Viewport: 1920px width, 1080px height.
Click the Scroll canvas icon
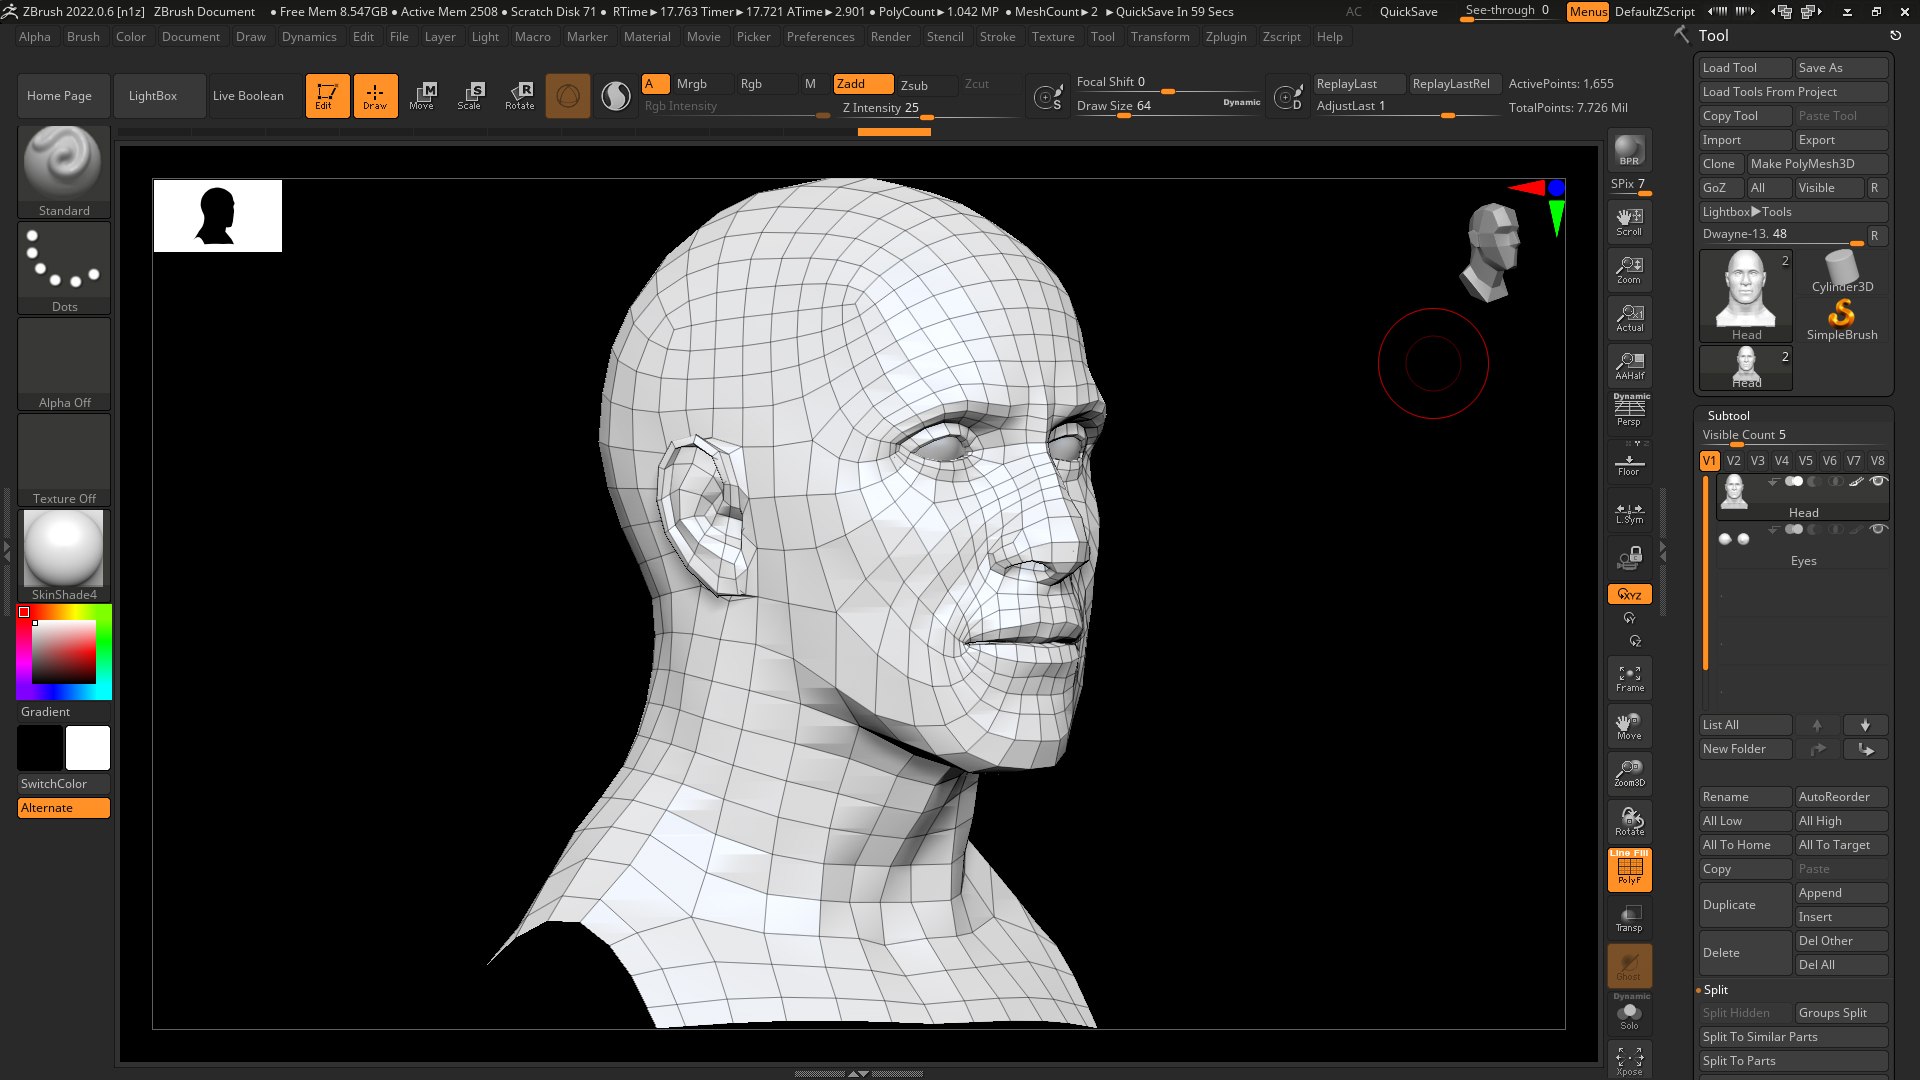(1629, 222)
